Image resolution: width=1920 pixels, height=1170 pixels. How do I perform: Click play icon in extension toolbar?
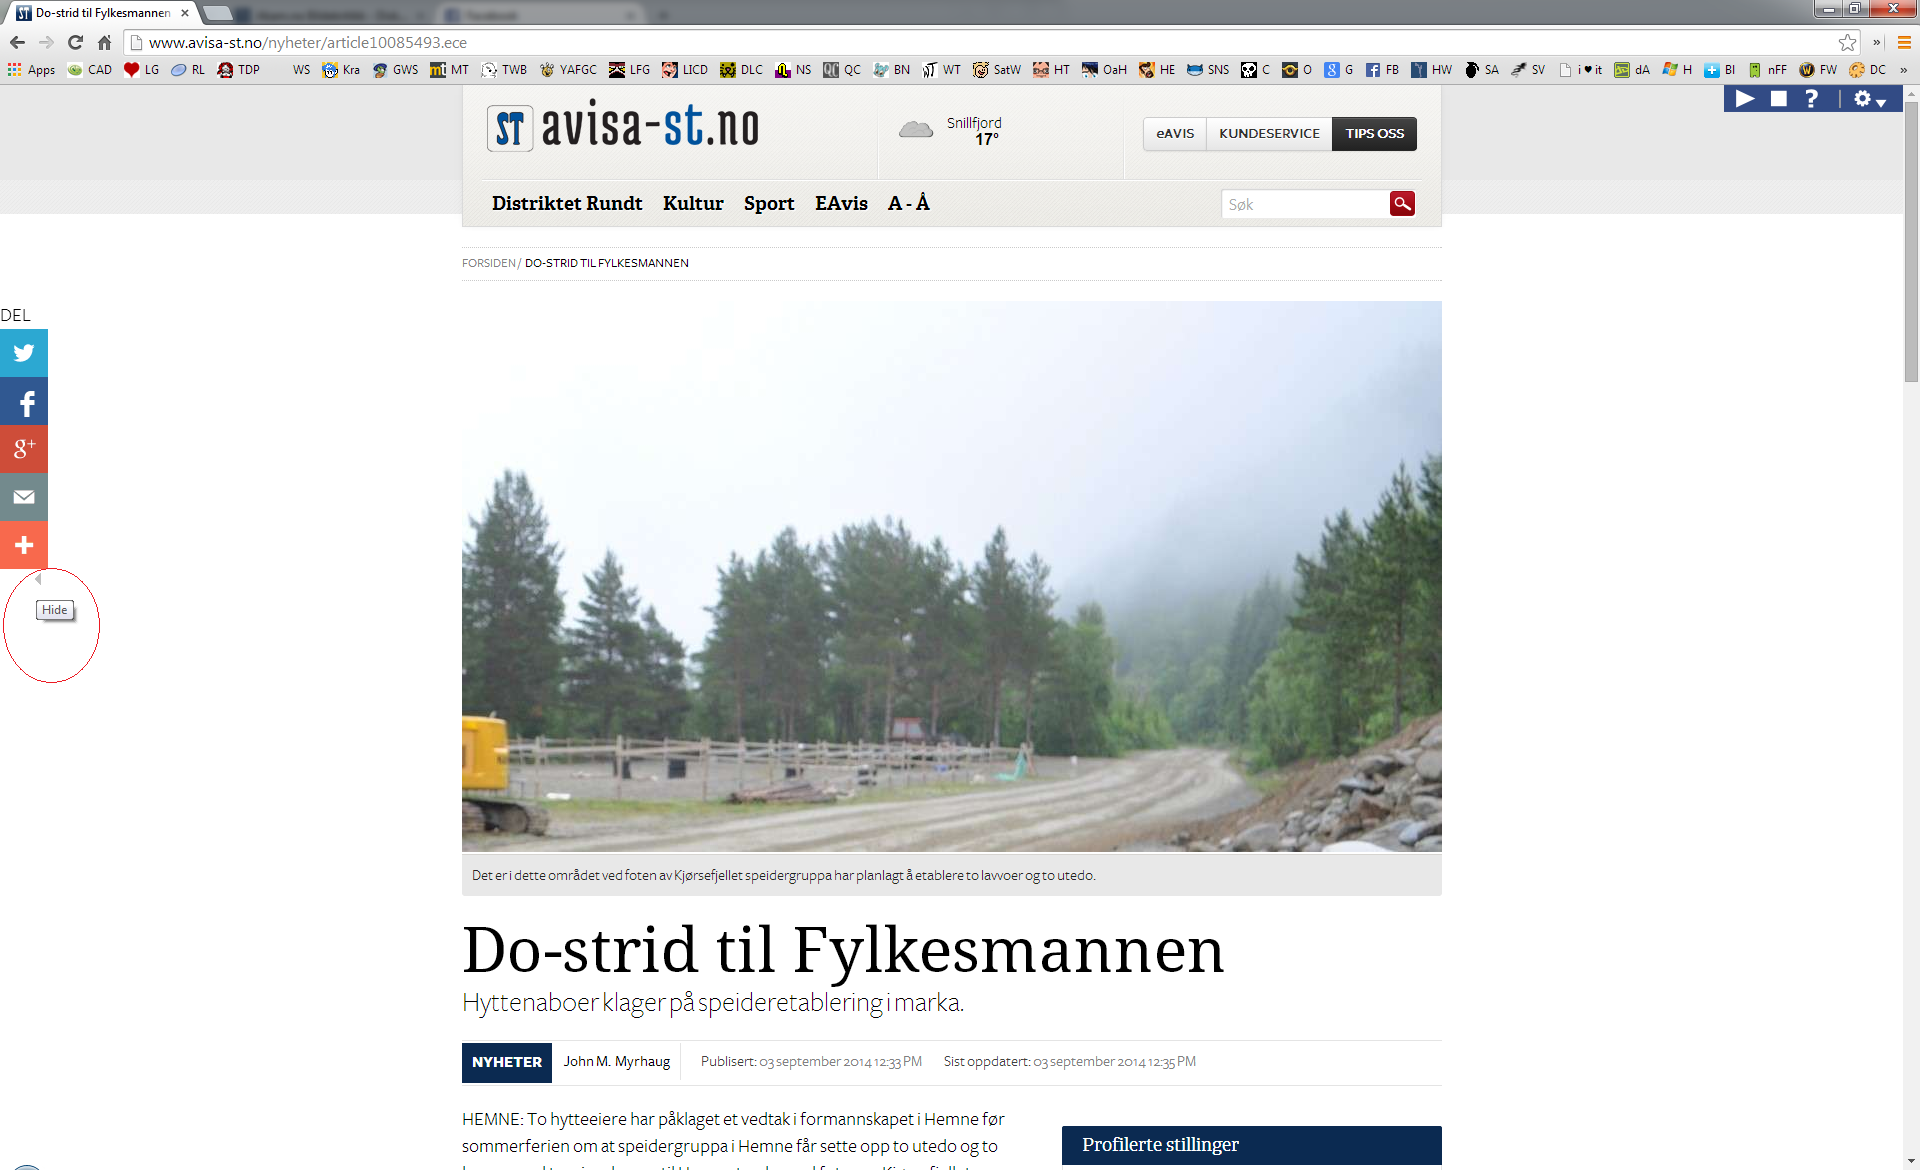tap(1745, 98)
